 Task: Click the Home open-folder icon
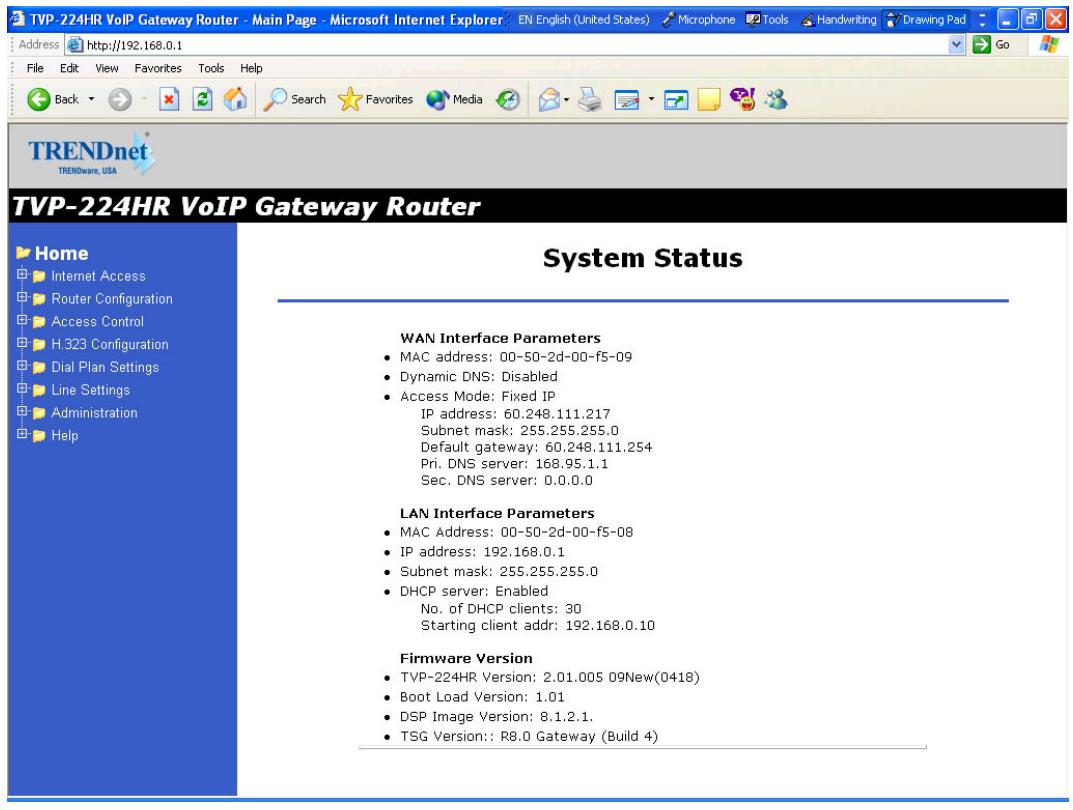[x=24, y=253]
